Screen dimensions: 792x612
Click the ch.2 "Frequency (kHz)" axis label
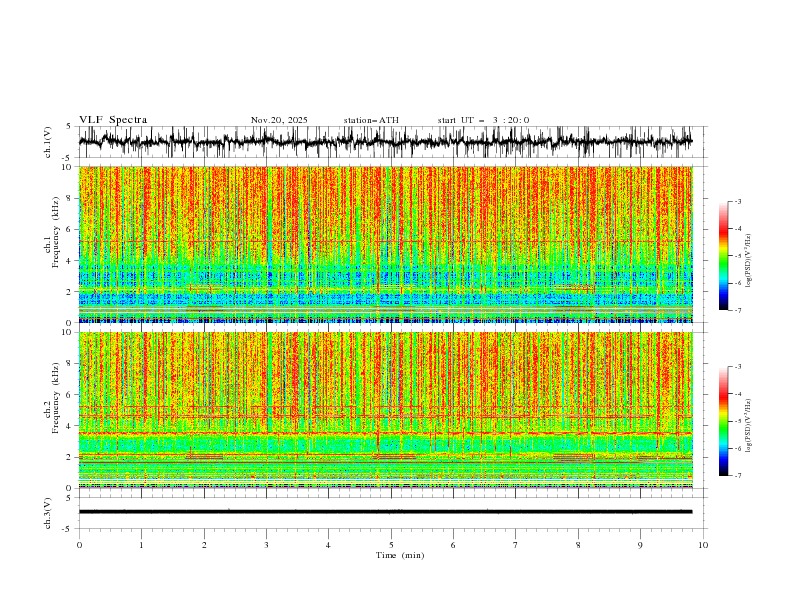56,398
